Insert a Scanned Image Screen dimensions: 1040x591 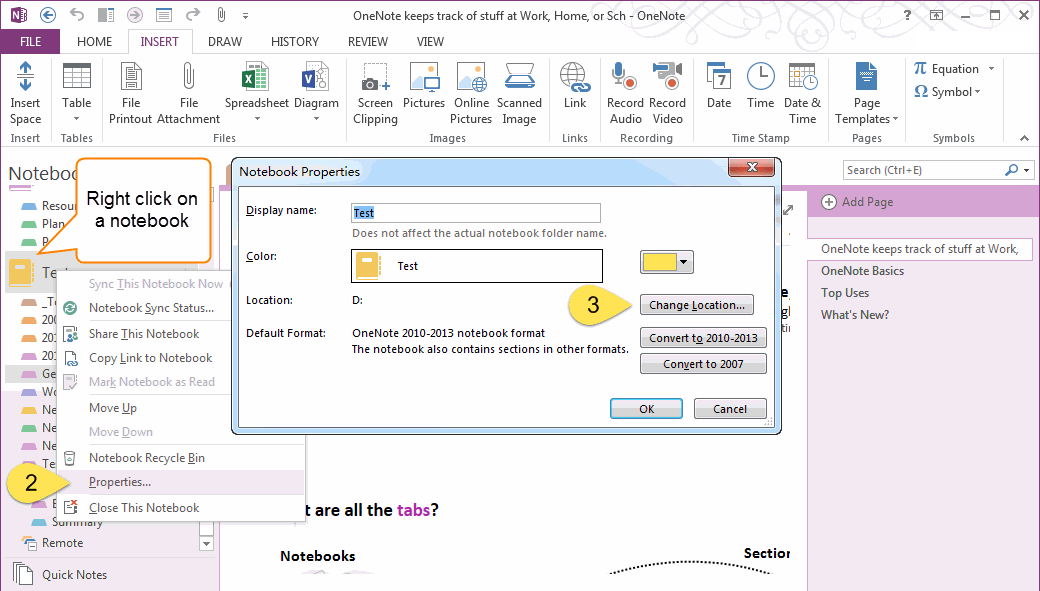[519, 93]
